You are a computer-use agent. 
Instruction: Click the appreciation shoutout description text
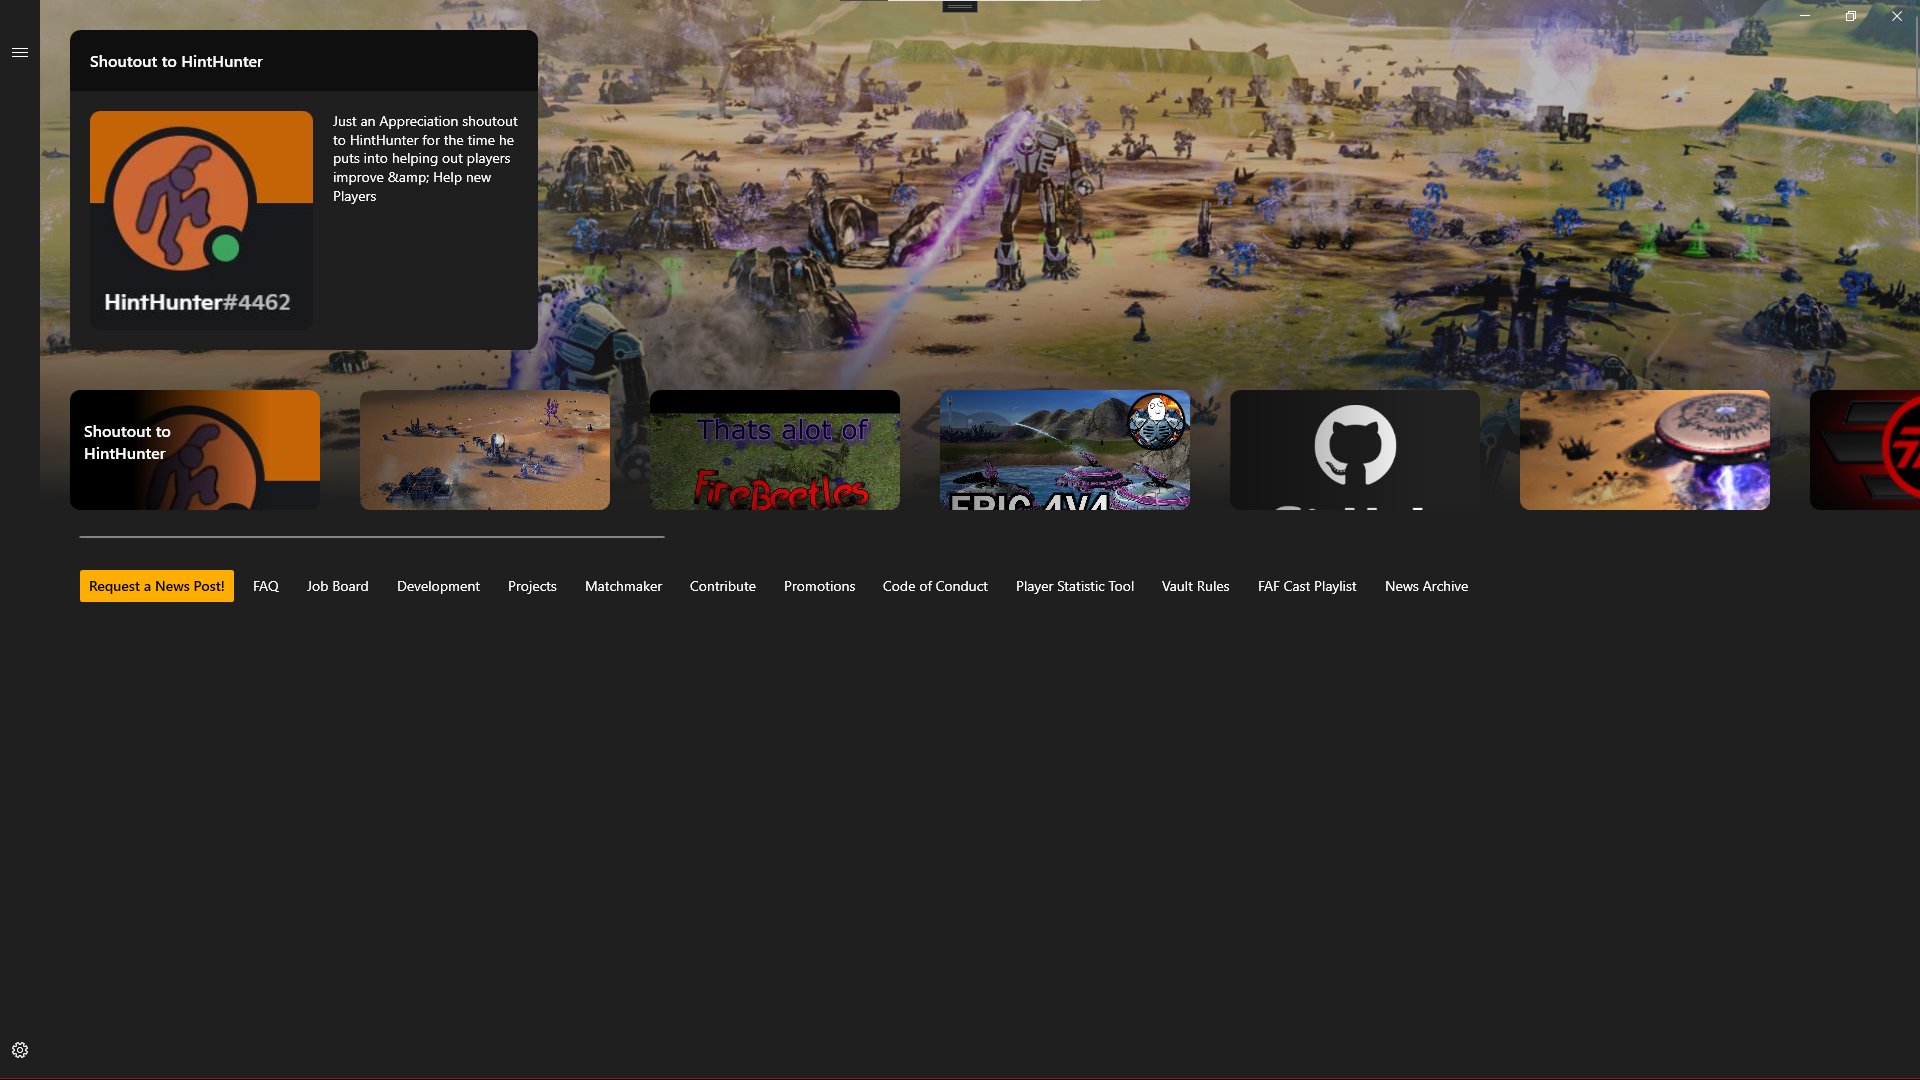point(425,158)
